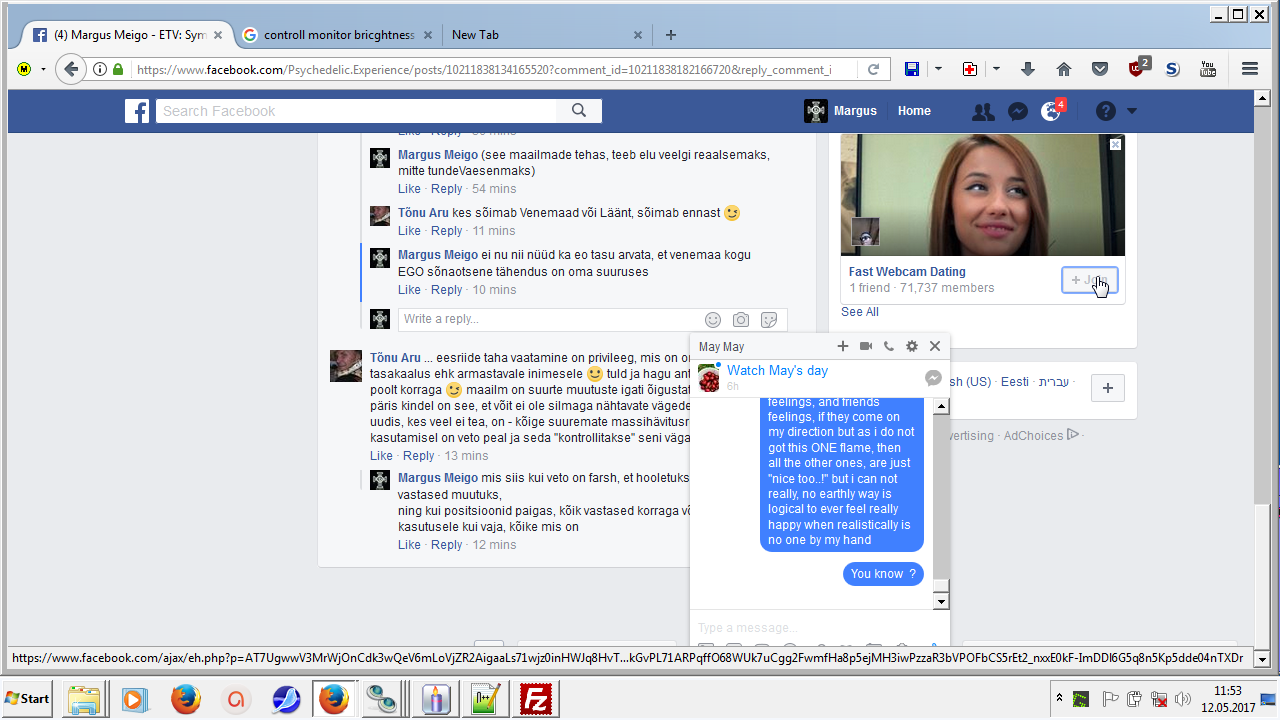Screen dimensions: 1280x720
Task: Click the Write a reply field
Action: (x=592, y=320)
